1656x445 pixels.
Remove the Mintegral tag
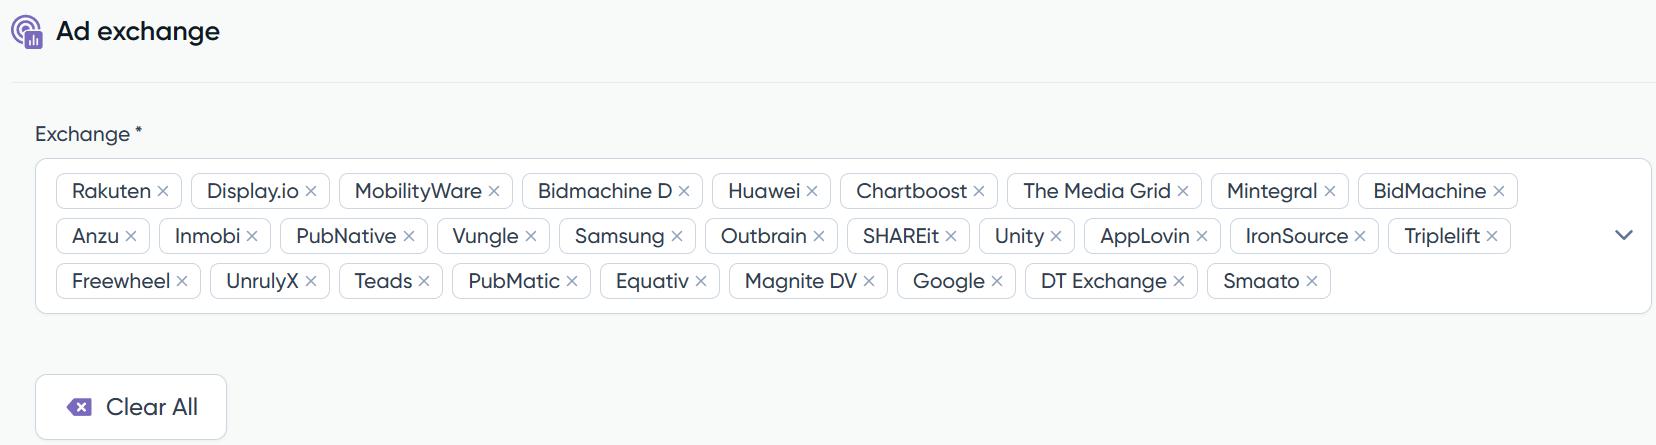(1330, 191)
